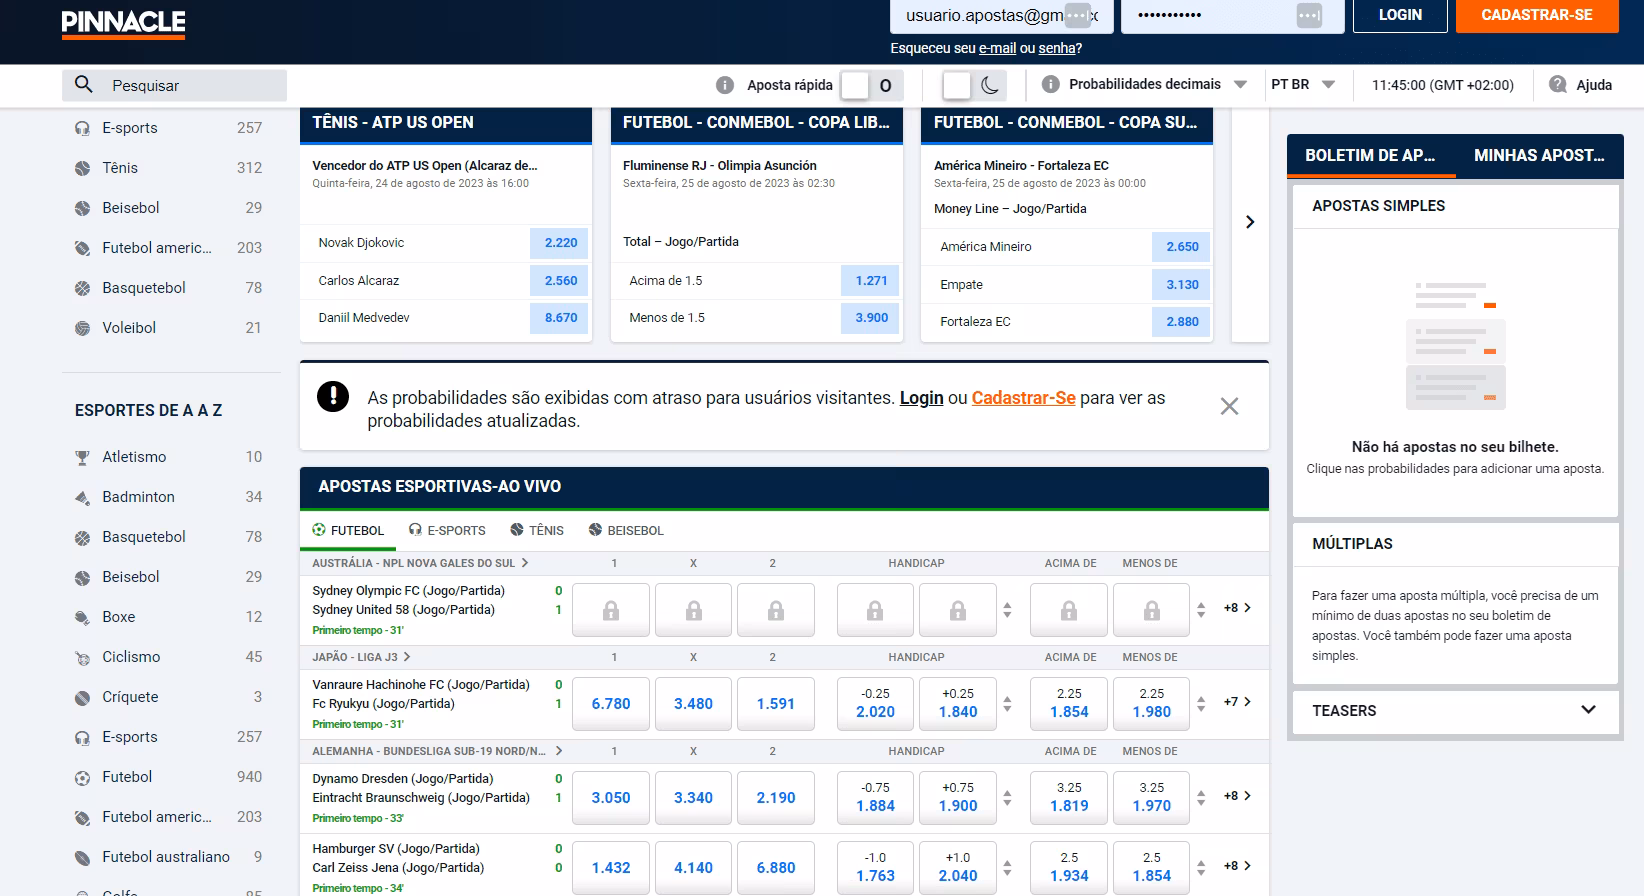Click the search magnifier icon
Screen dimensions: 1644x896
click(84, 85)
